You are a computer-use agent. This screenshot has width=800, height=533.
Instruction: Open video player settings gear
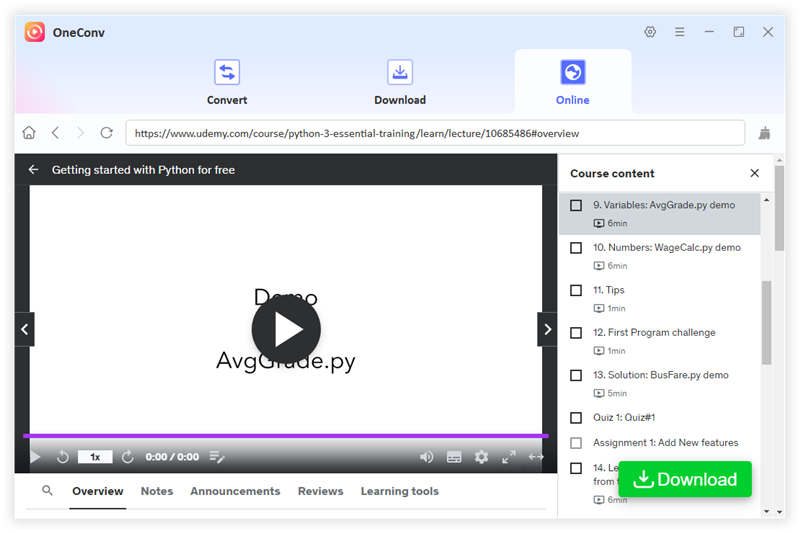(x=481, y=457)
